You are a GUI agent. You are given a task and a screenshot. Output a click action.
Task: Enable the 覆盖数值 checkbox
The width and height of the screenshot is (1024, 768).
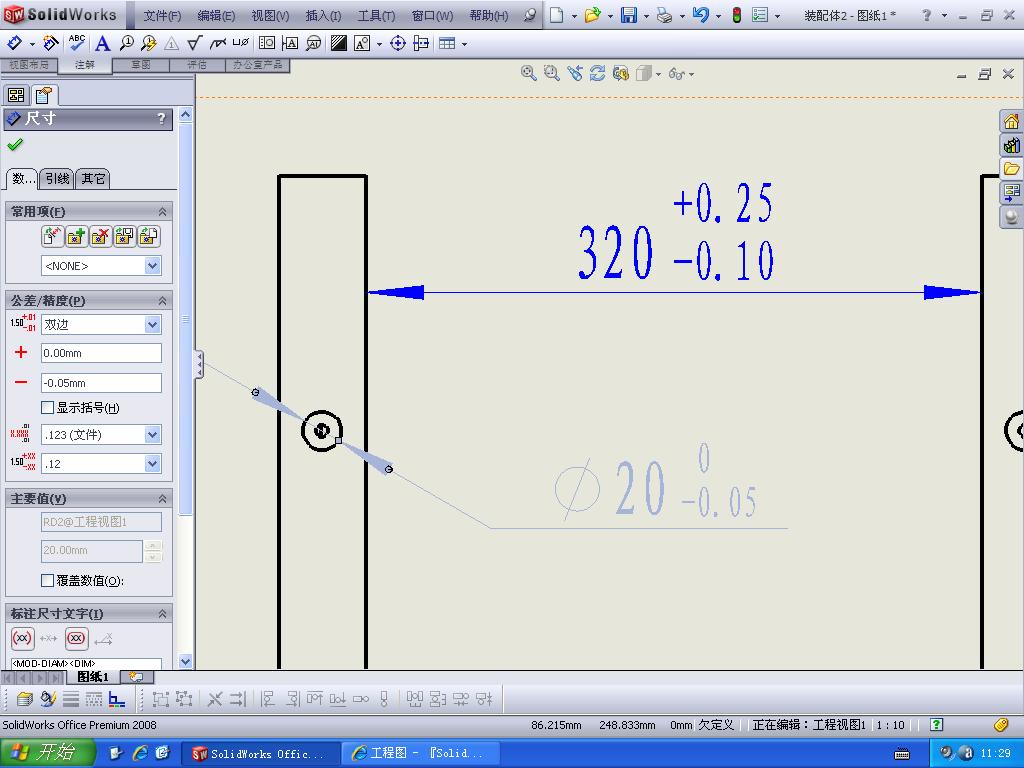47,580
